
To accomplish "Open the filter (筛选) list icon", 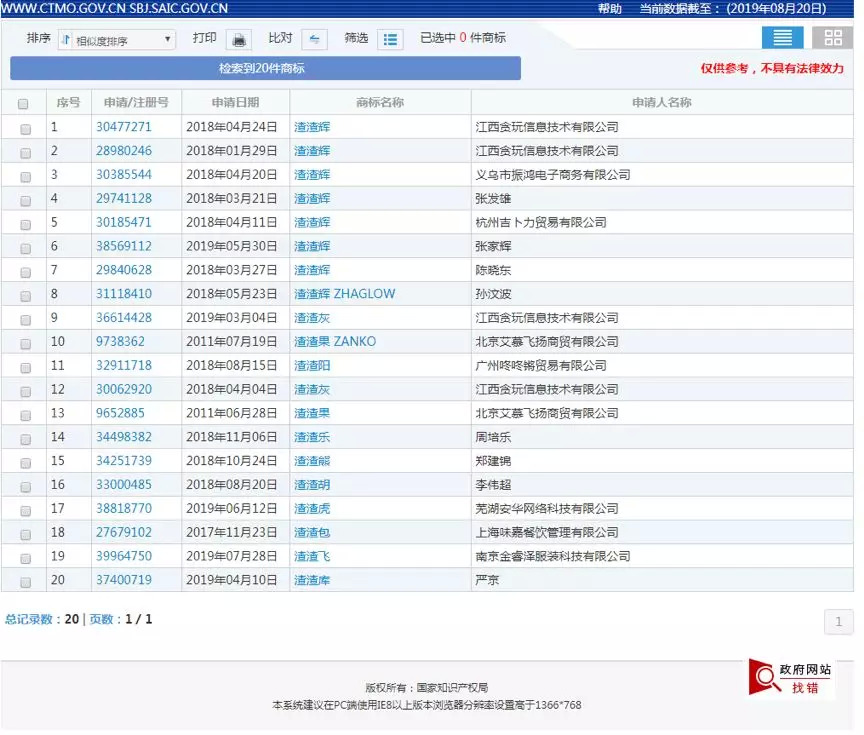I will (x=391, y=39).
